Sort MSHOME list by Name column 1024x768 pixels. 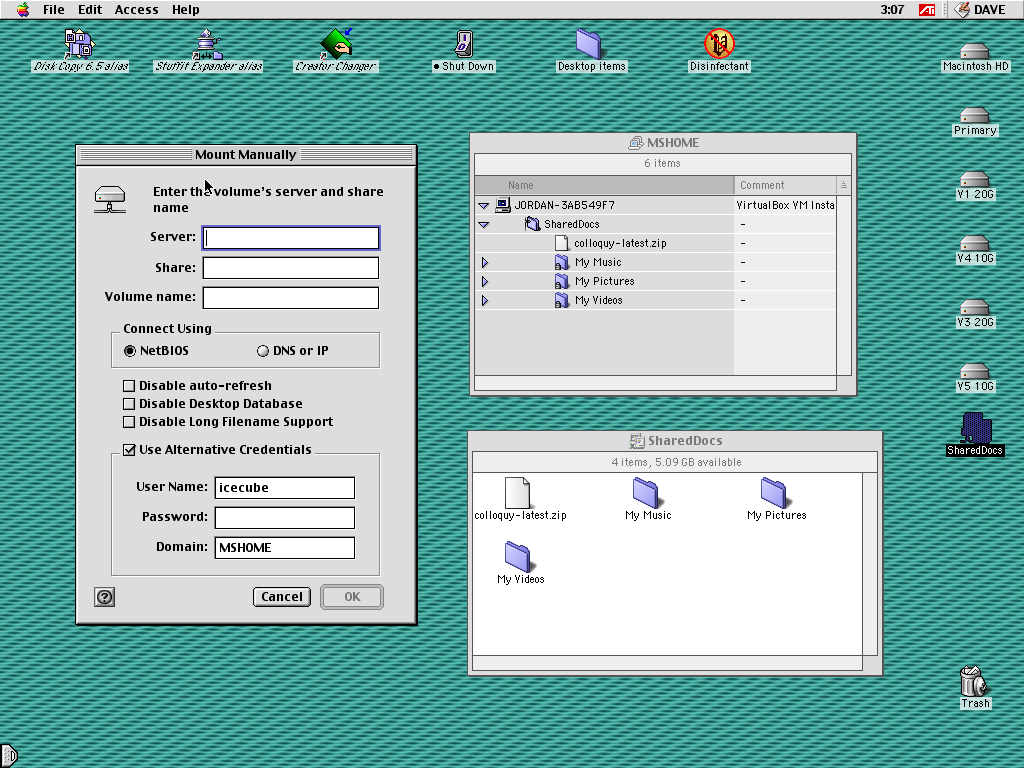pyautogui.click(x=604, y=185)
